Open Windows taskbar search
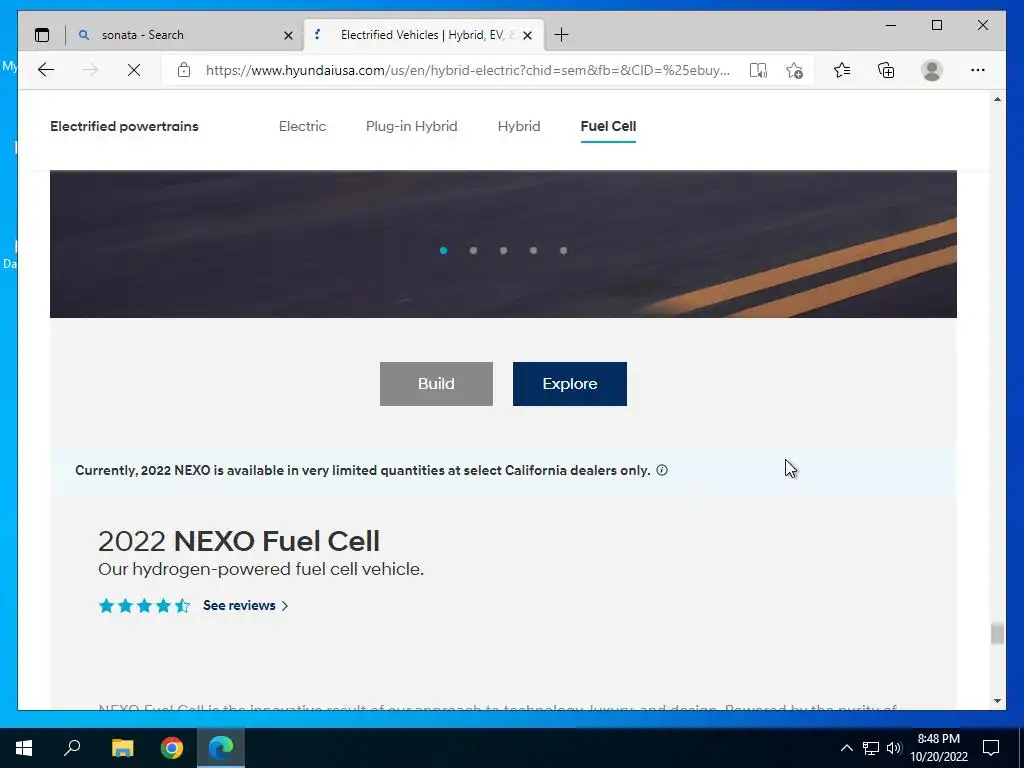Image resolution: width=1024 pixels, height=768 pixels. (x=72, y=748)
